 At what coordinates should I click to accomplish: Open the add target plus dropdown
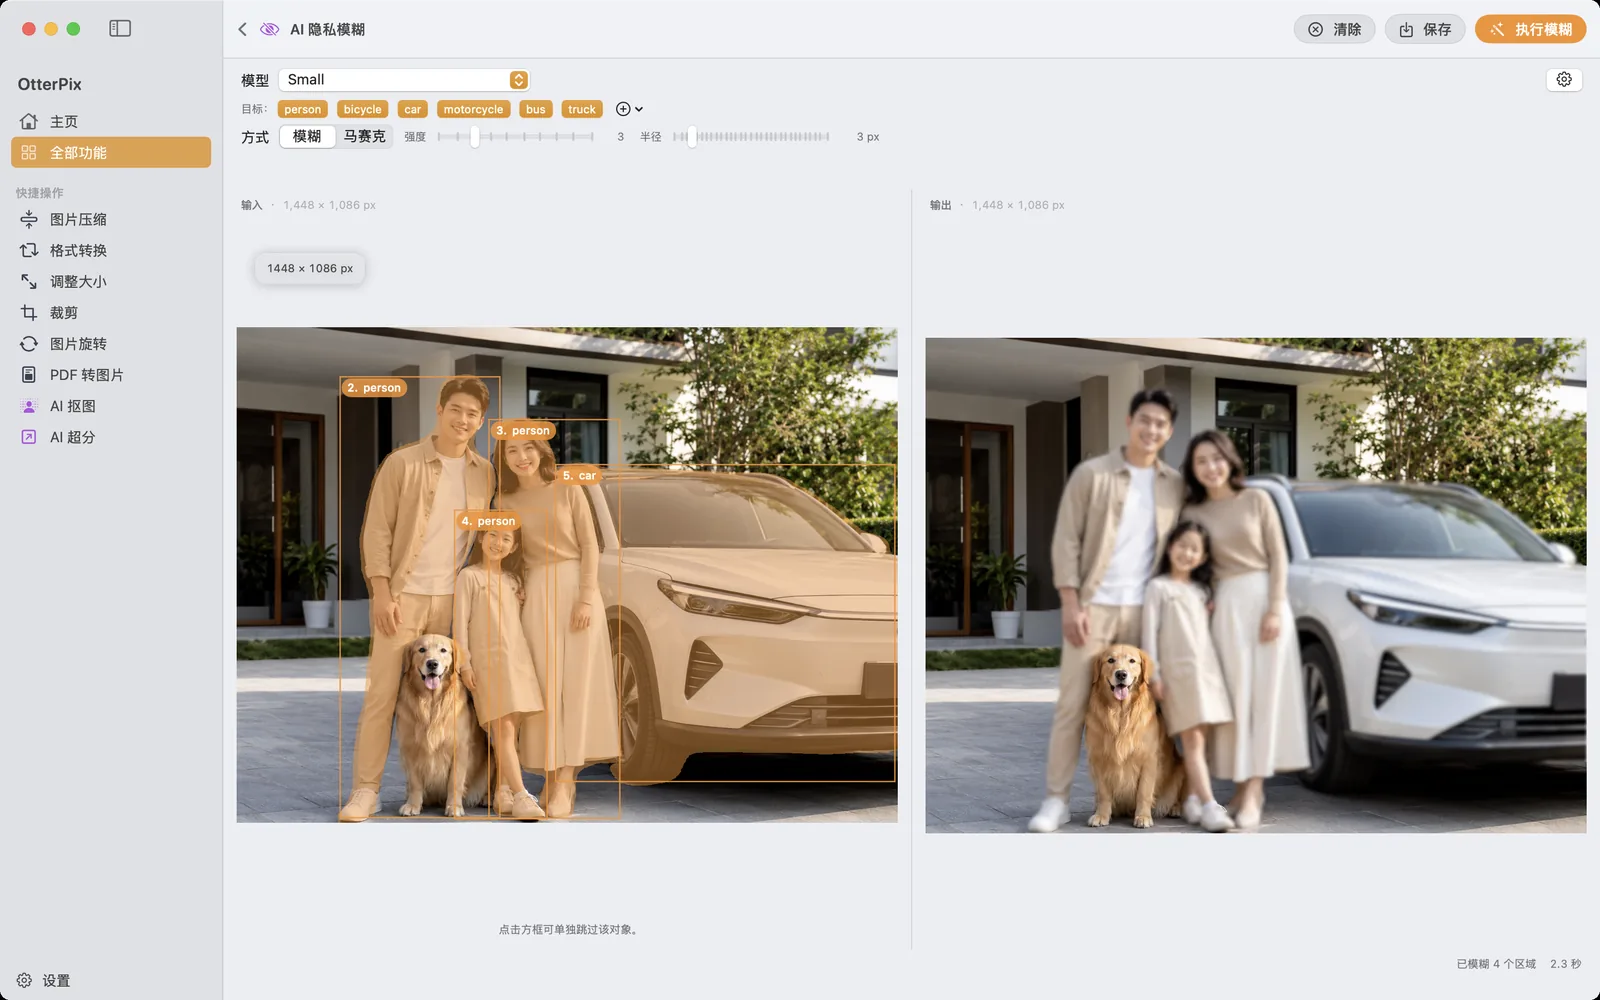[x=629, y=109]
